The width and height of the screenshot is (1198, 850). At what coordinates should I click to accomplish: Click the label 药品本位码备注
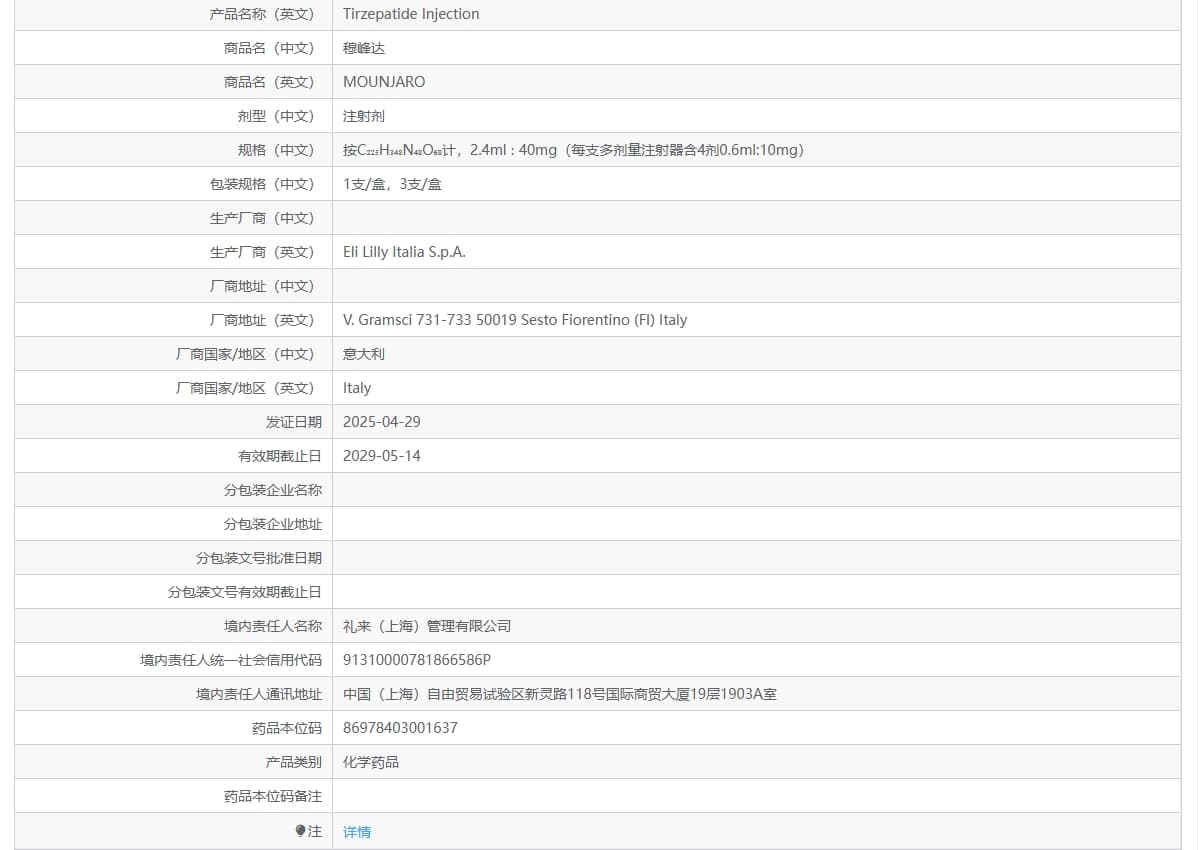(273, 796)
